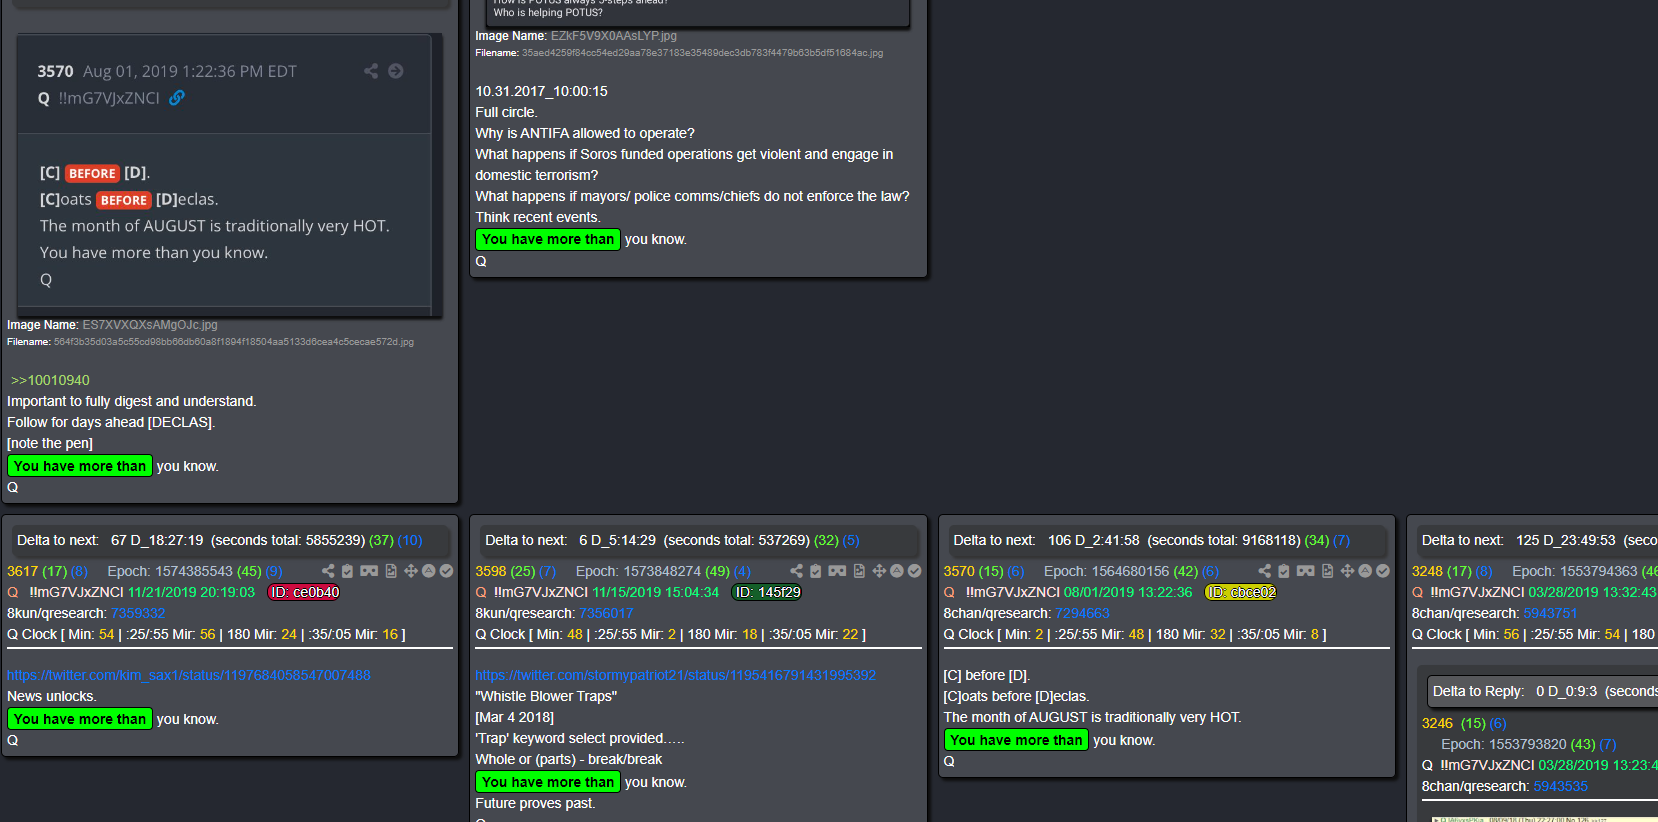Click post number 3248
Viewport: 1658px width, 822px height.
[1427, 571]
